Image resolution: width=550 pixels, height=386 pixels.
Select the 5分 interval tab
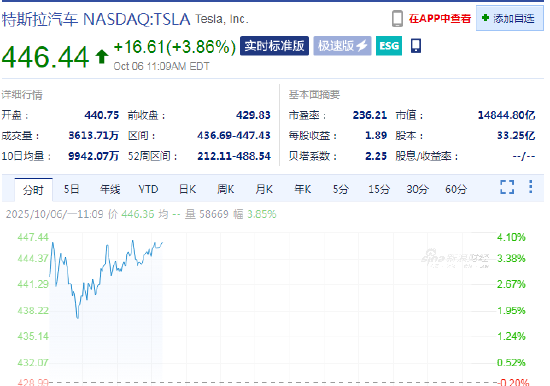pyautogui.click(x=341, y=189)
